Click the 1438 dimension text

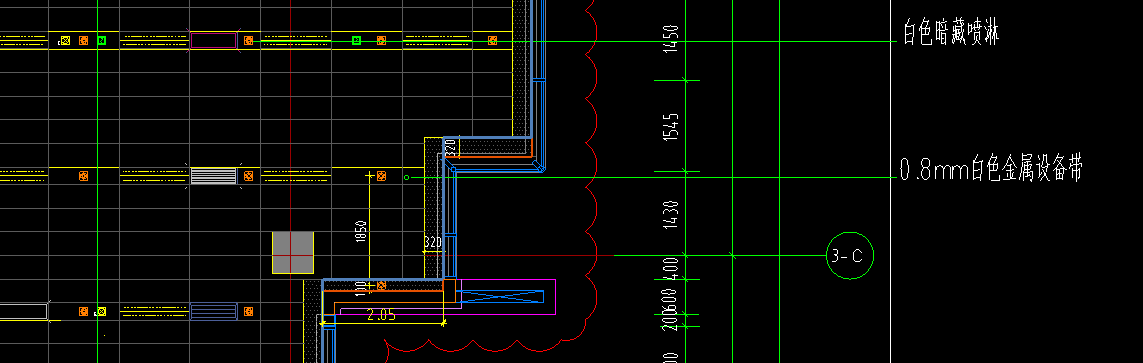tap(672, 215)
